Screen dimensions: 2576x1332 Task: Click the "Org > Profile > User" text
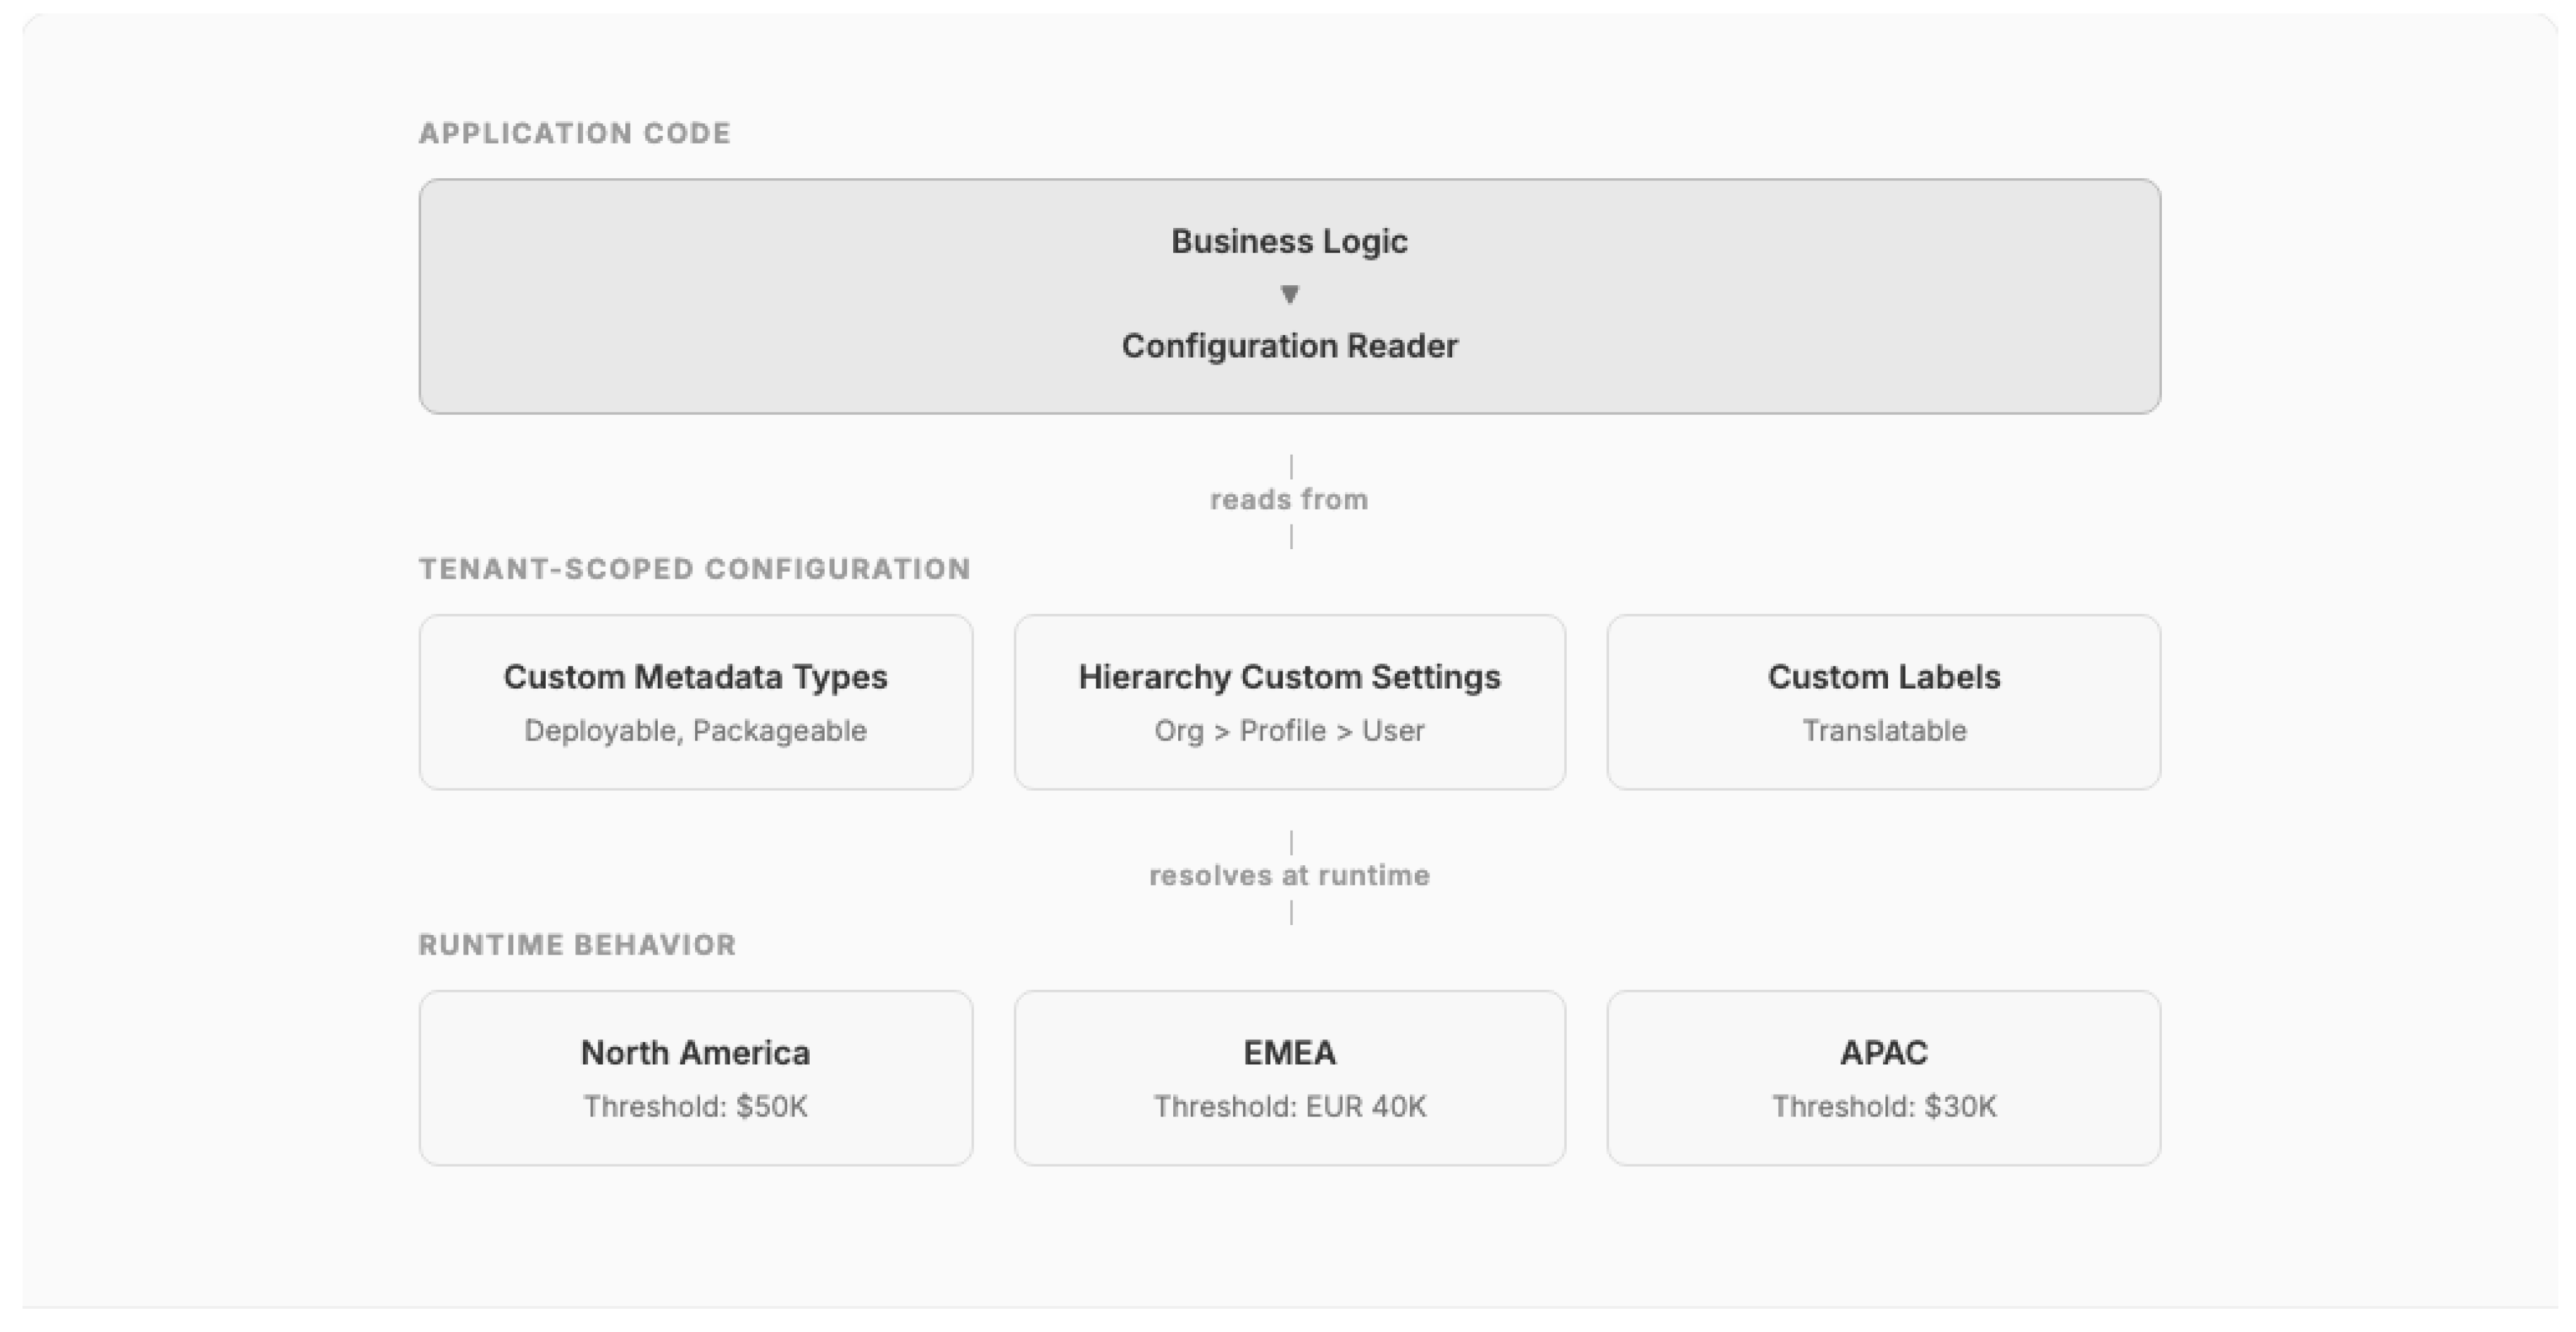pyautogui.click(x=1289, y=731)
